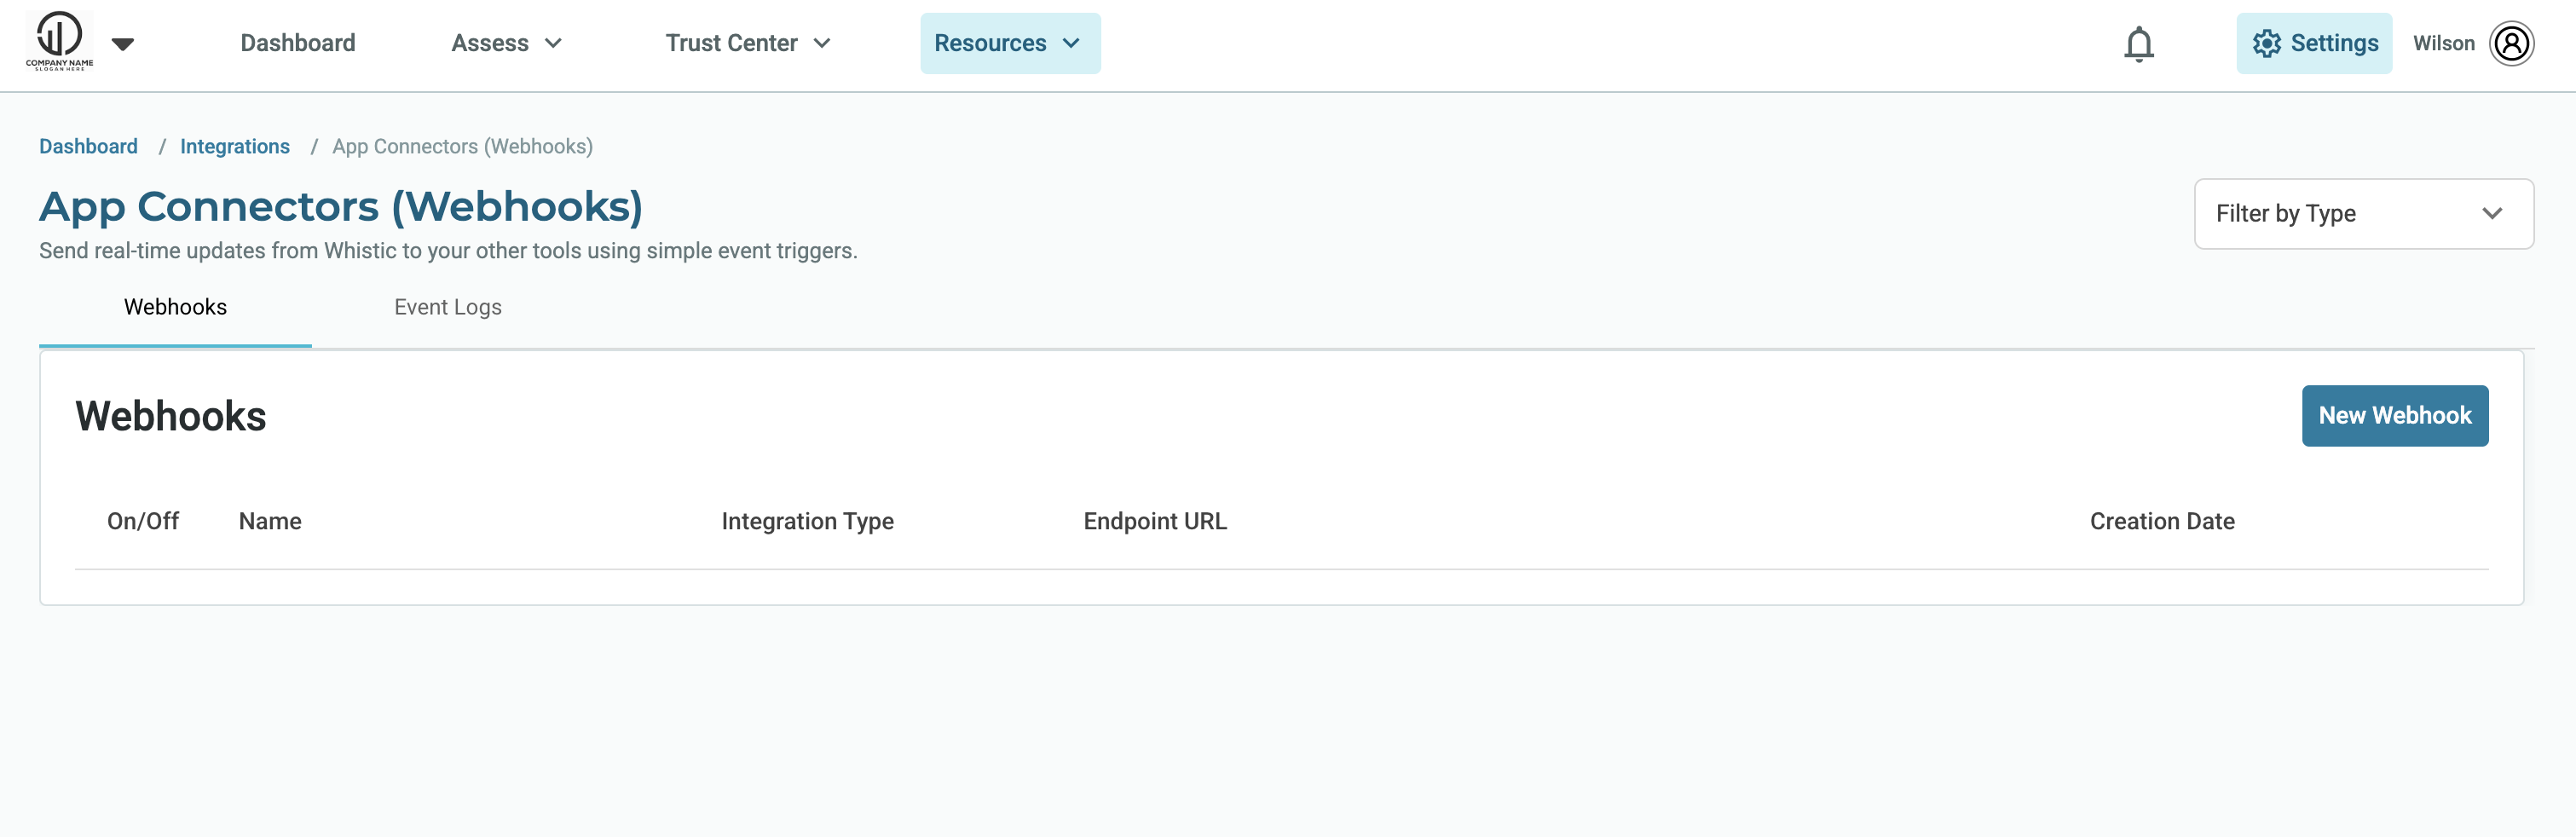
Task: Click the App Connectors (Webhooks) page title
Action: coord(341,207)
